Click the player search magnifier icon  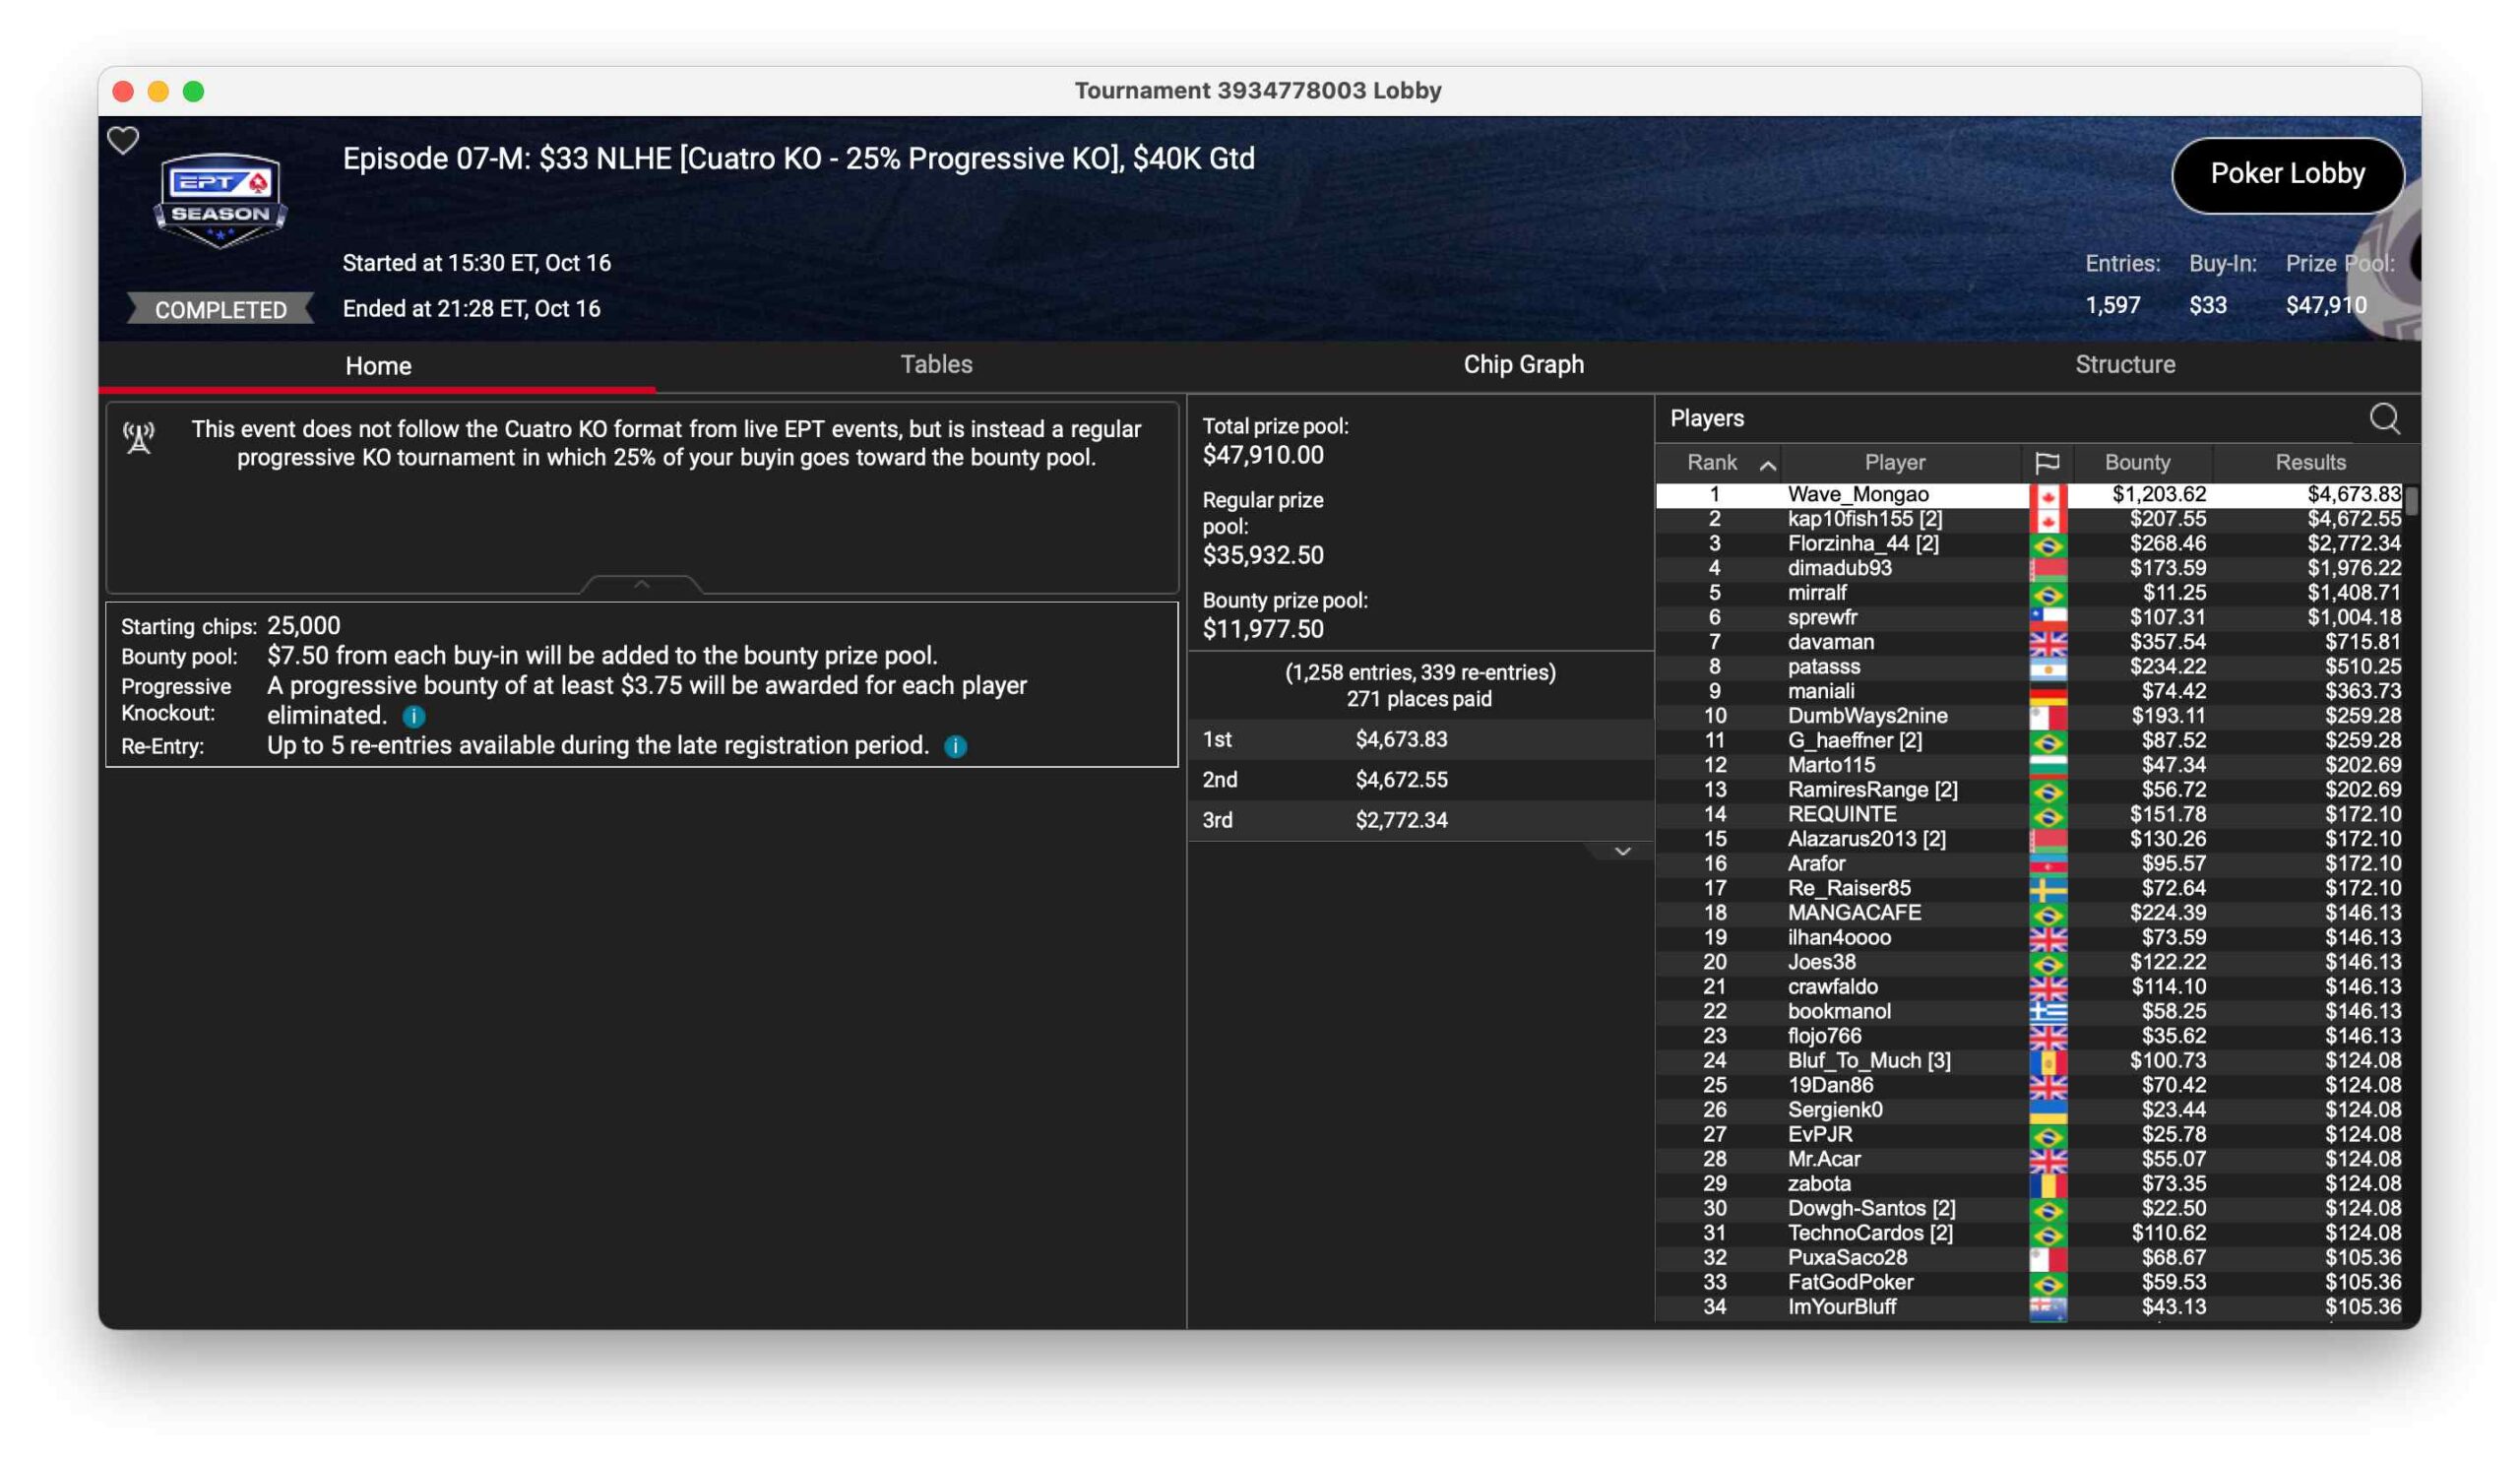(2383, 418)
